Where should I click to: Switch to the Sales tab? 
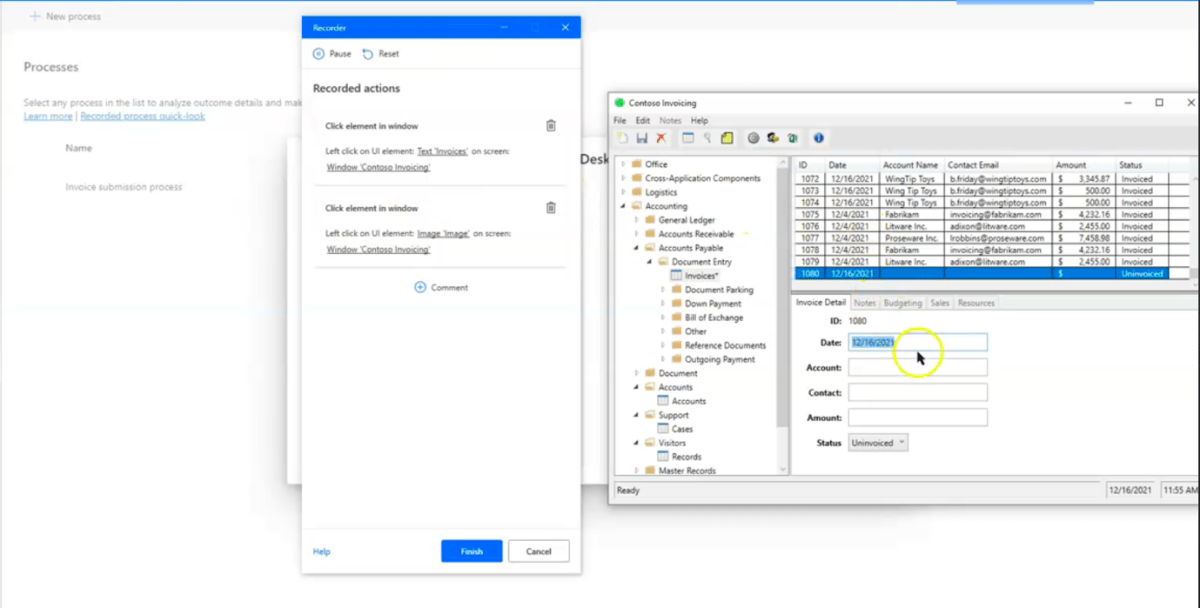point(940,303)
